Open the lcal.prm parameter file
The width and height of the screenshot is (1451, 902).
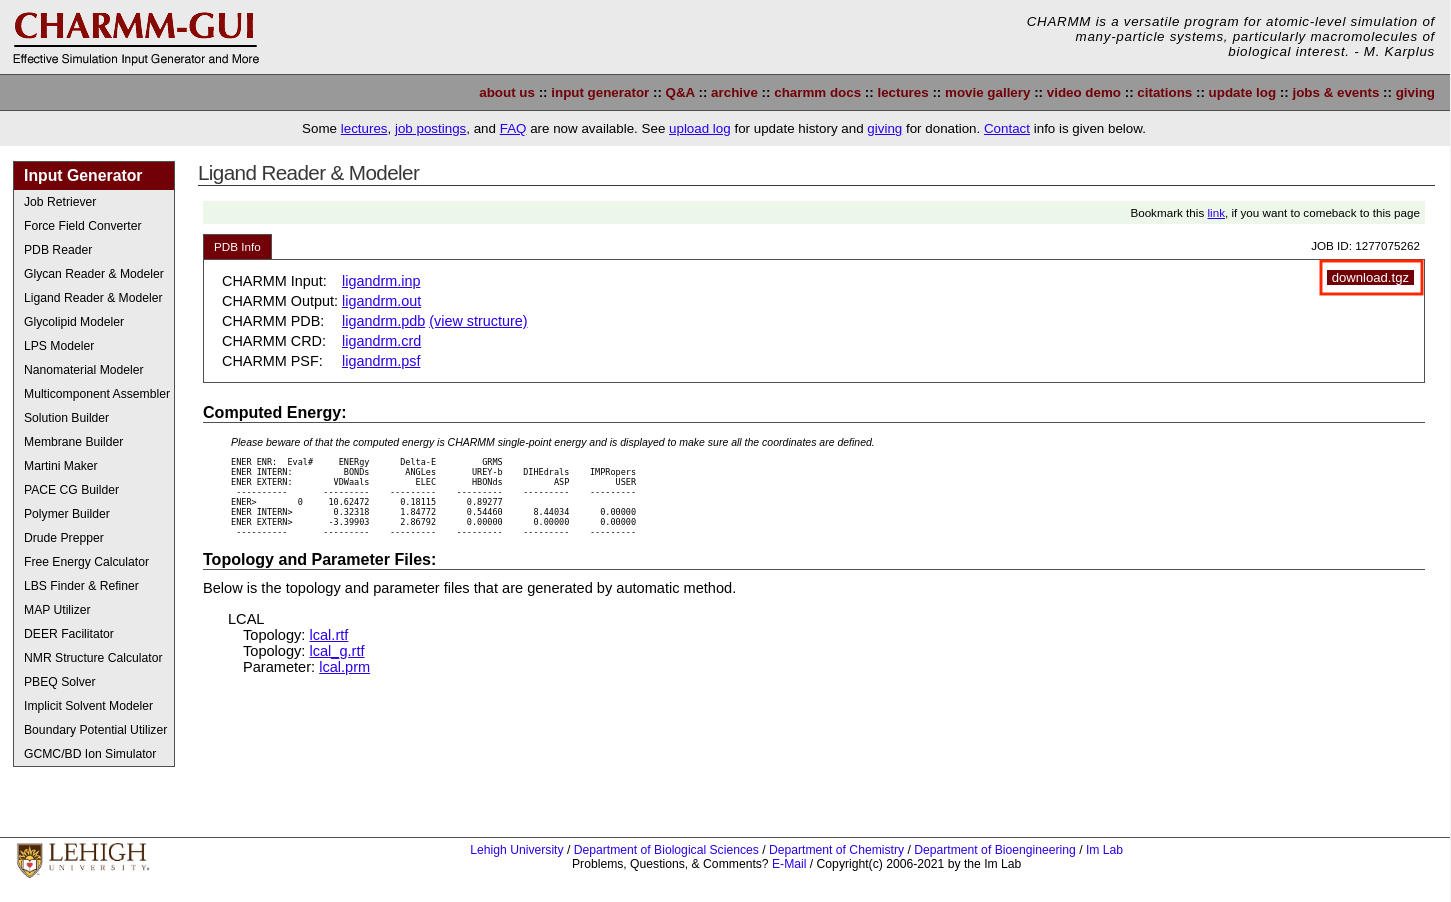(344, 667)
